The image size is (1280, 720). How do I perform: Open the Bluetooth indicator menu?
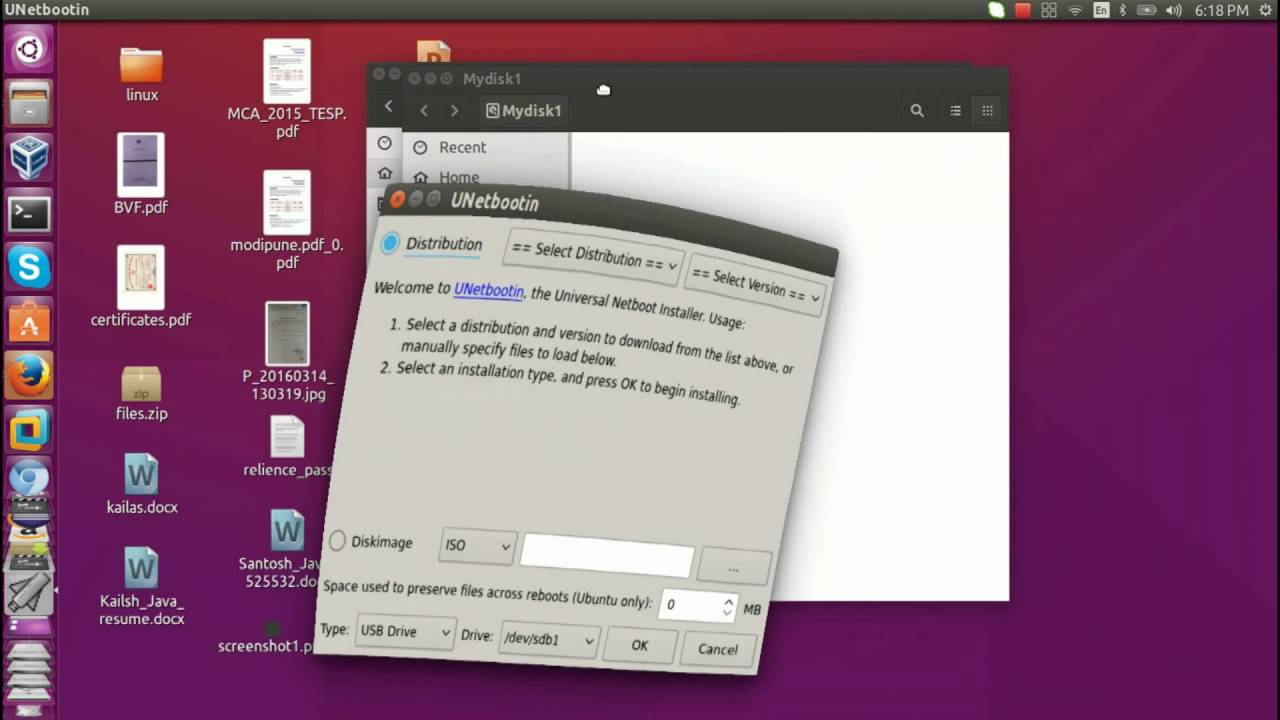point(1122,10)
